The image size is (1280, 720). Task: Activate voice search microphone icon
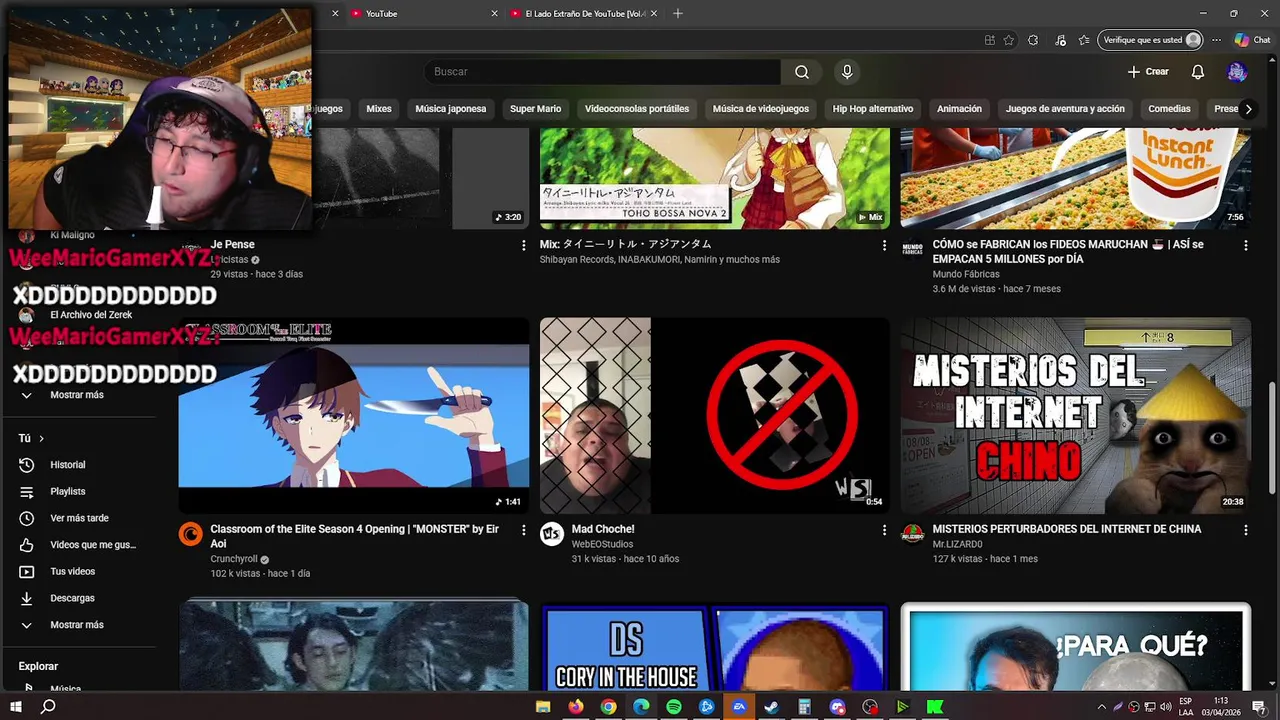click(847, 72)
